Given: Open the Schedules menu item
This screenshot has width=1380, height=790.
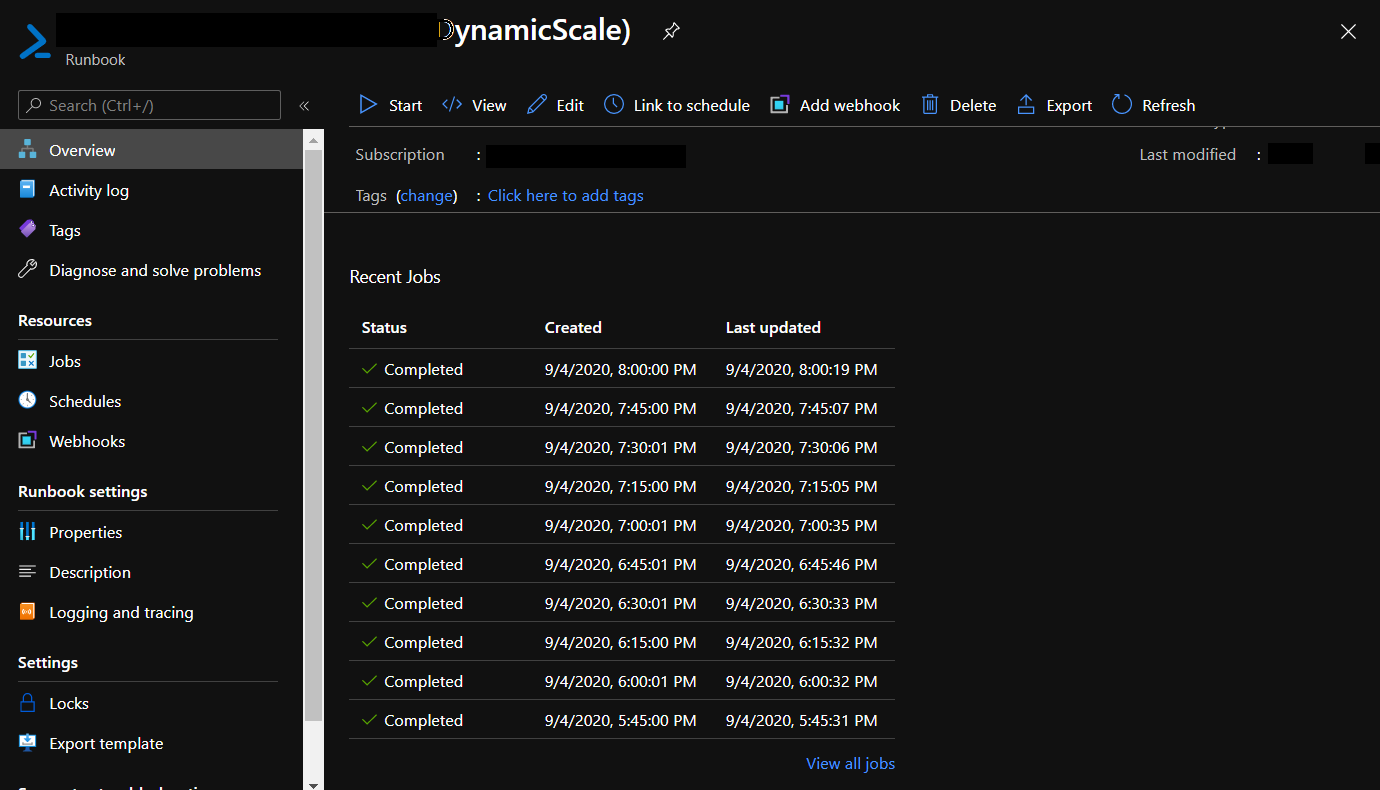Looking at the screenshot, I should [x=151, y=401].
